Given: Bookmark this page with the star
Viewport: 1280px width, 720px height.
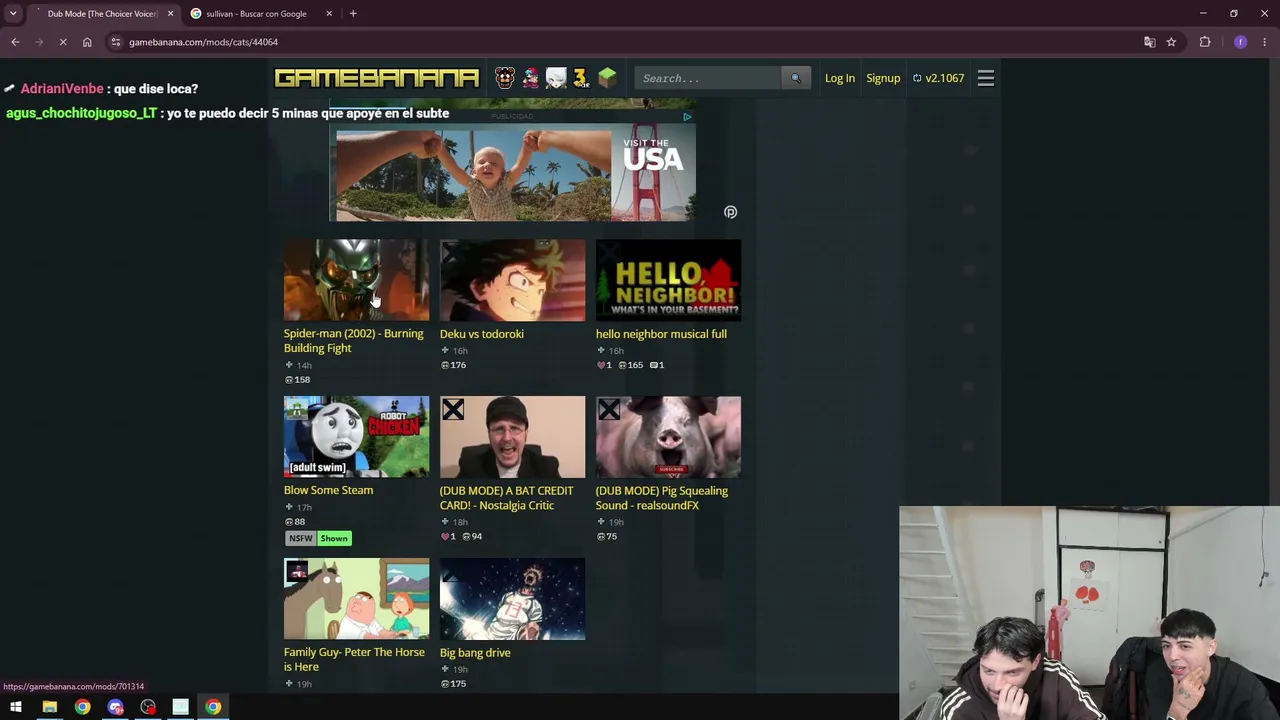Looking at the screenshot, I should [x=1171, y=42].
